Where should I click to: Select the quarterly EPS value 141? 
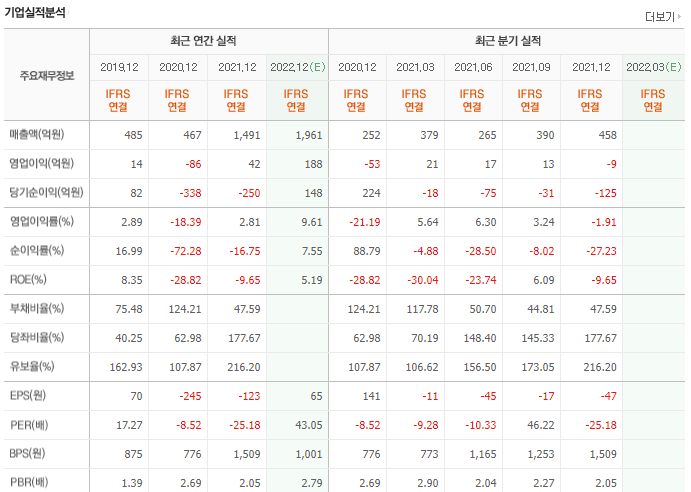click(x=372, y=396)
